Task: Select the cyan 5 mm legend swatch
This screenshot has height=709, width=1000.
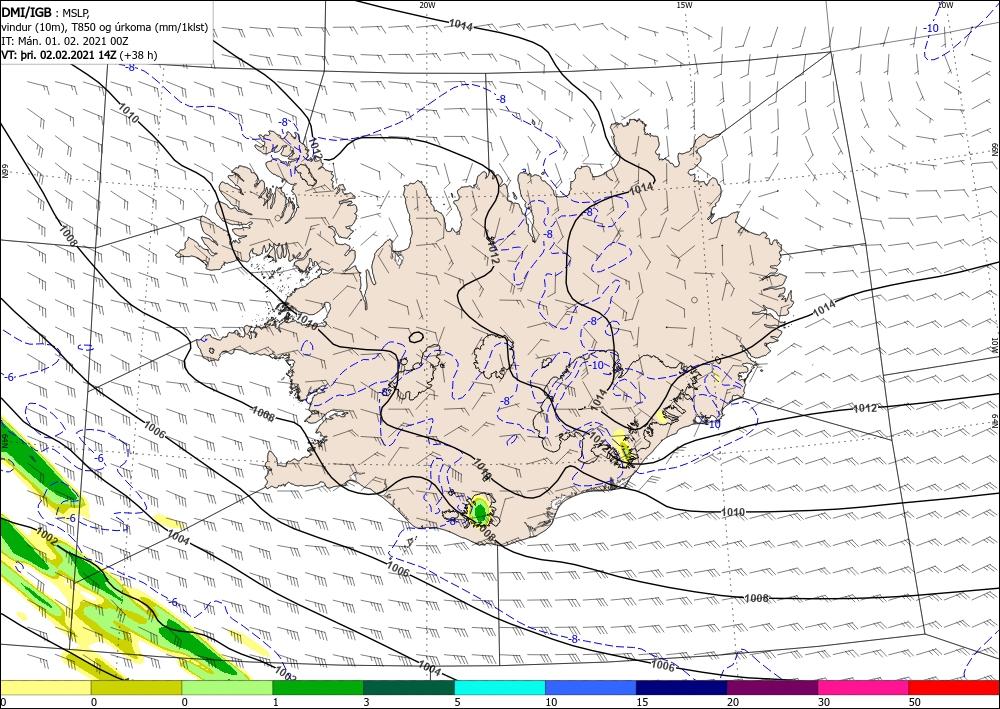Action: 500,688
